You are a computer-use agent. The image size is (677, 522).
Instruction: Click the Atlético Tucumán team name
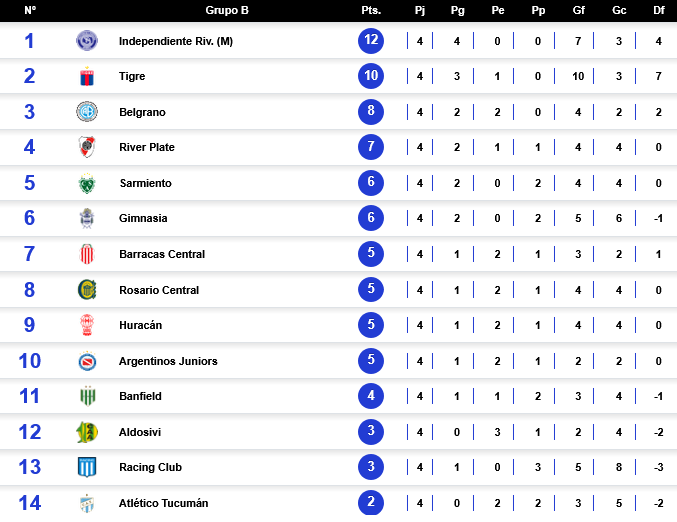[163, 503]
